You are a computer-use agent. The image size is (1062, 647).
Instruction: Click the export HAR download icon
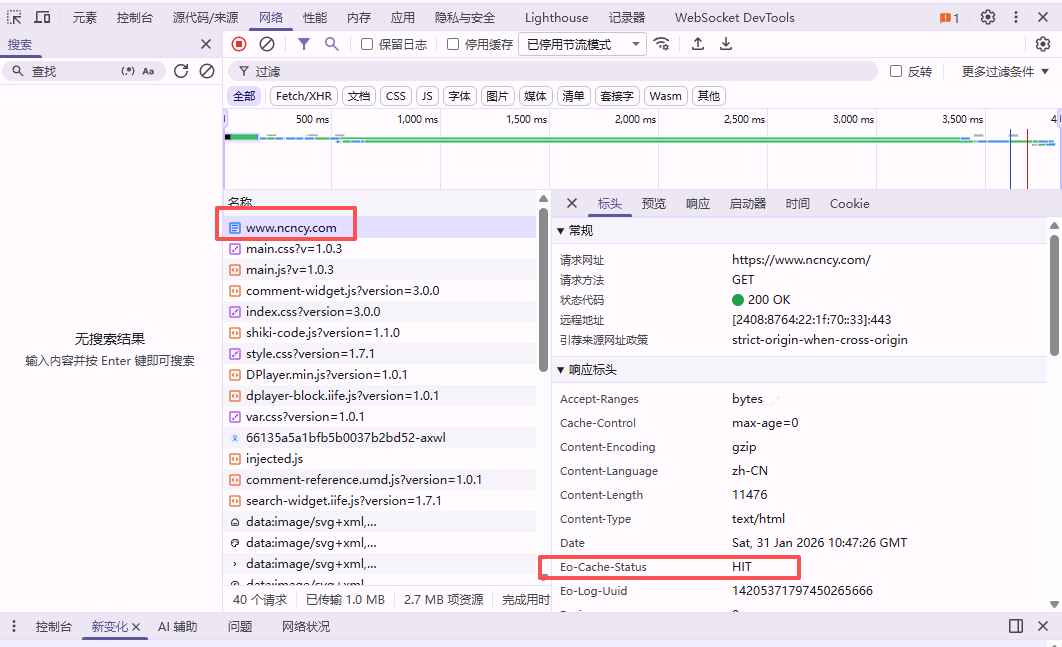pyautogui.click(x=726, y=44)
